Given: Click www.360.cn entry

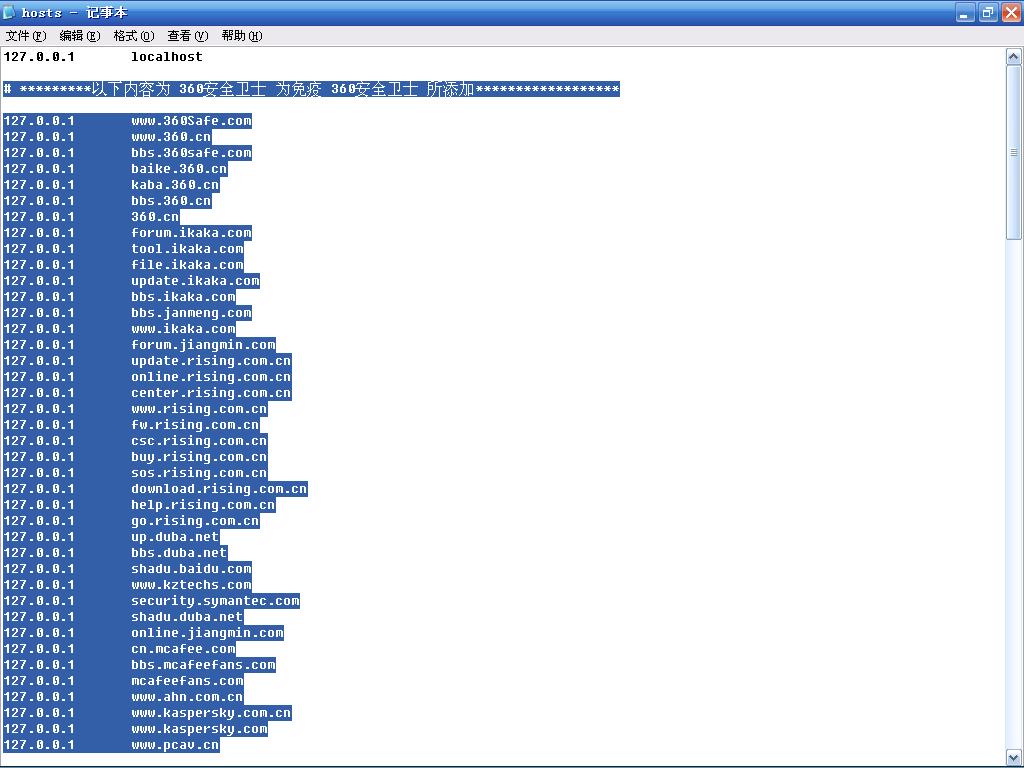Looking at the screenshot, I should [x=171, y=137].
